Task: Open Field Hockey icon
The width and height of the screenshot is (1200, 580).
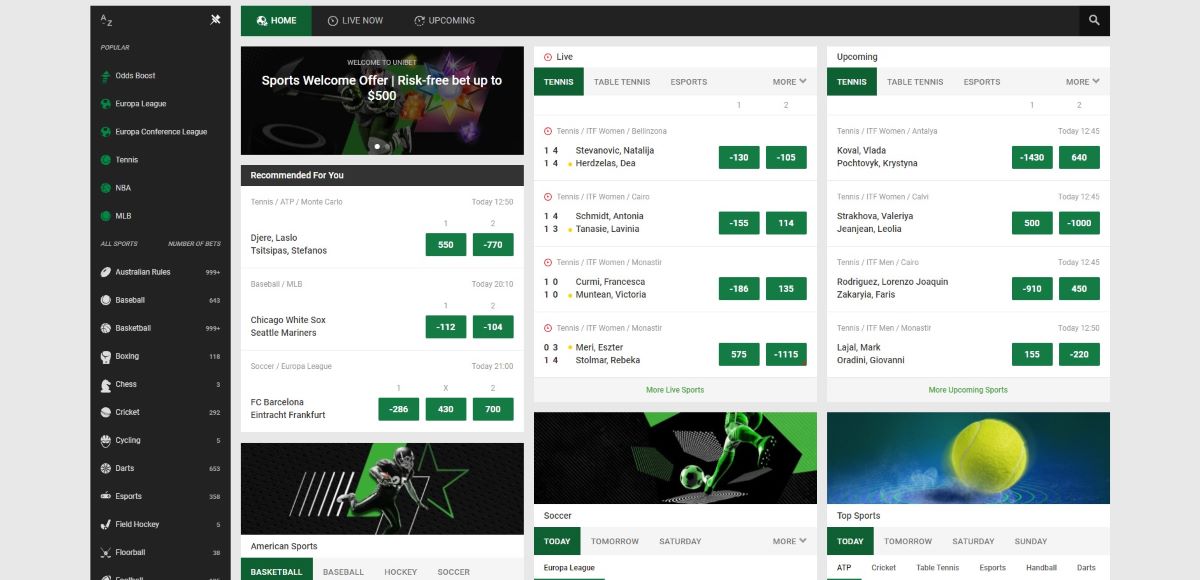Action: (106, 524)
